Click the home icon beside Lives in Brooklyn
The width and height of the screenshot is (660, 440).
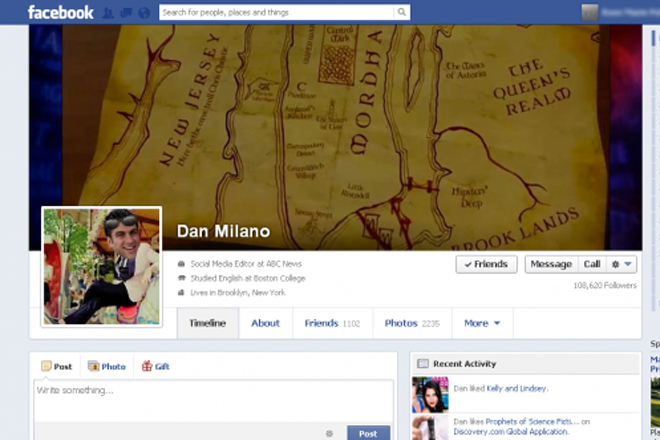[x=181, y=292]
